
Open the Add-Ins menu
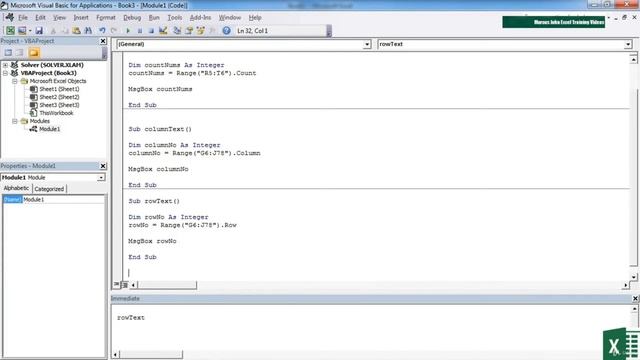point(200,18)
